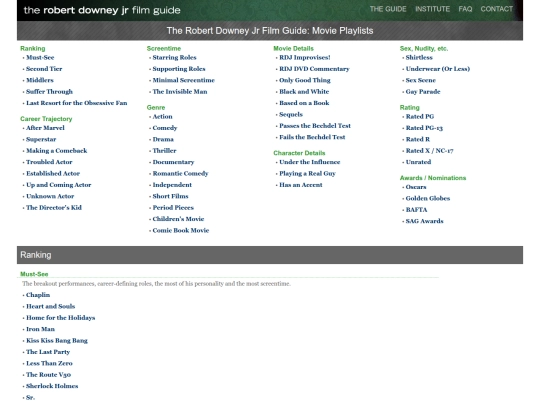
Task: Open The Director's Kid playlist
Action: pyautogui.click(x=54, y=207)
